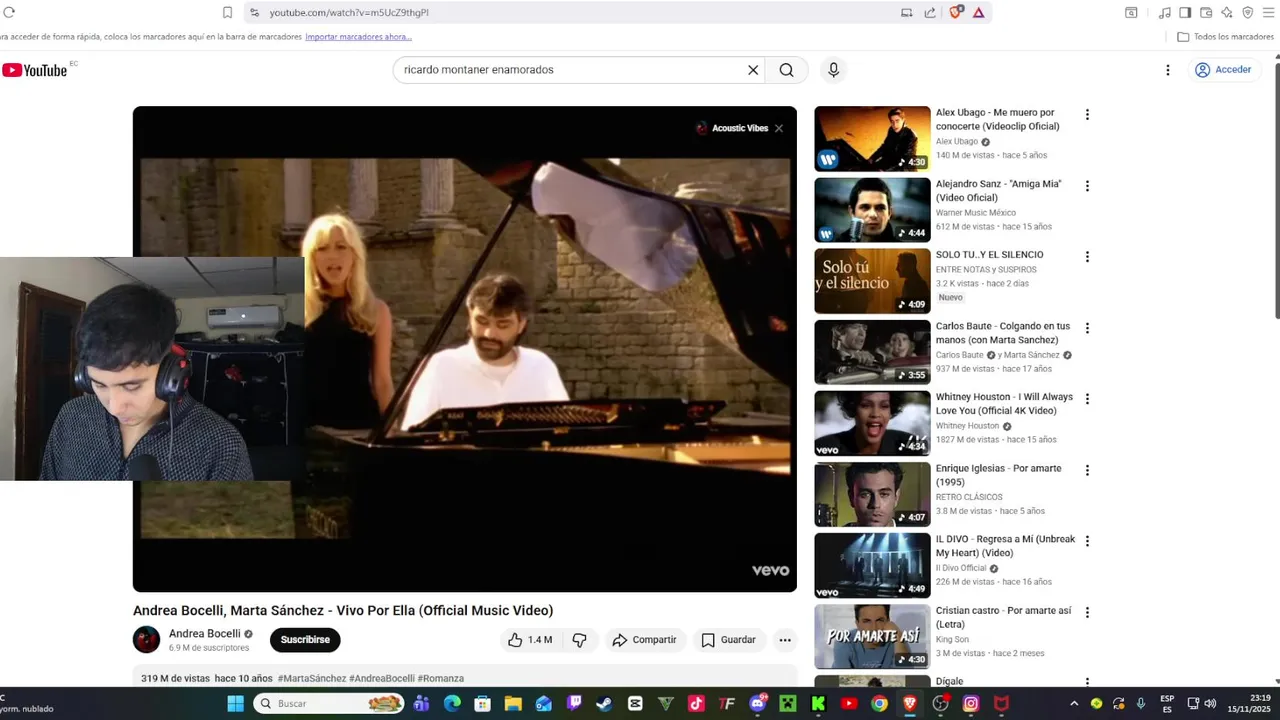Click the Andrea Bocelli channel avatar
The width and height of the screenshot is (1280, 720).
146,639
